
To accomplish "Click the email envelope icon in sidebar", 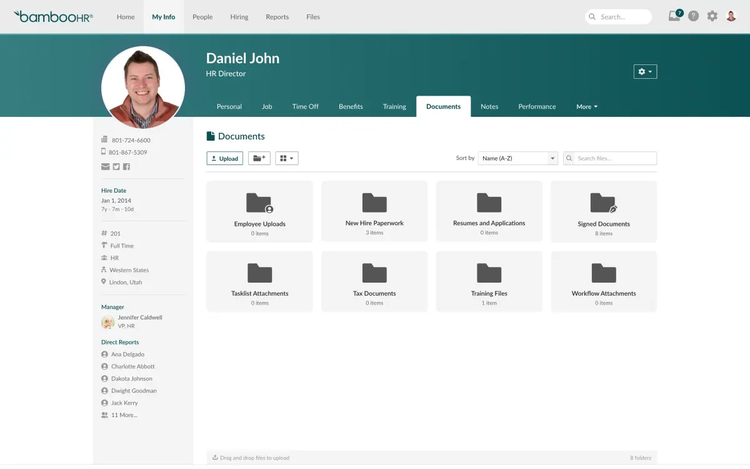I will pyautogui.click(x=105, y=166).
